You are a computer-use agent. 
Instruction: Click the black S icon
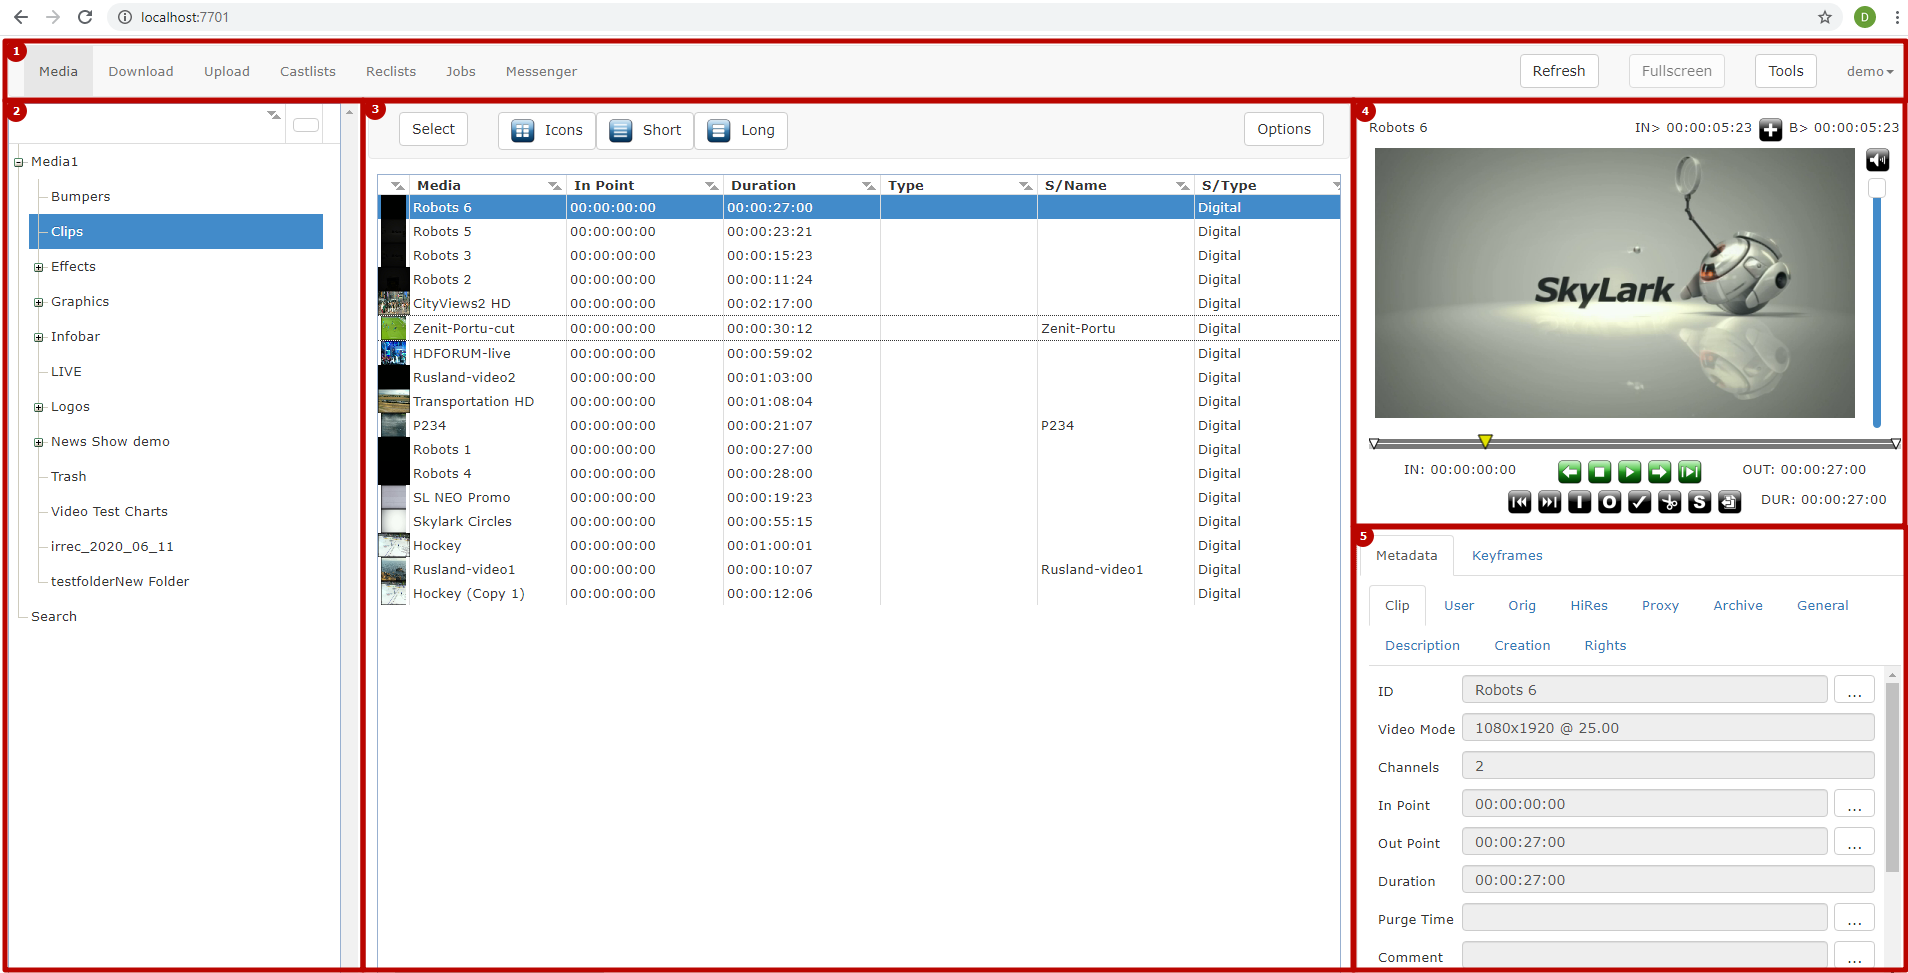click(x=1699, y=502)
